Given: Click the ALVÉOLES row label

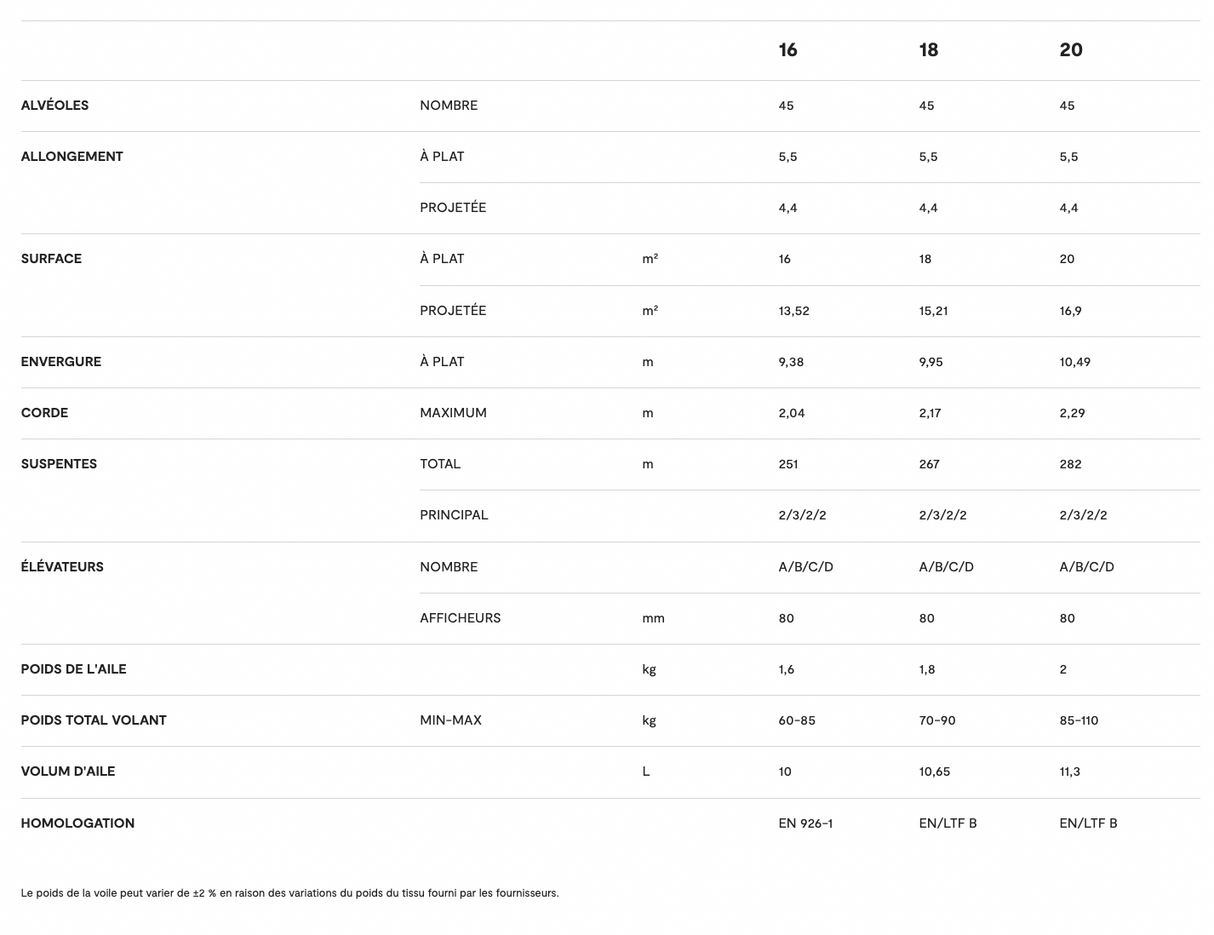Looking at the screenshot, I should [55, 105].
